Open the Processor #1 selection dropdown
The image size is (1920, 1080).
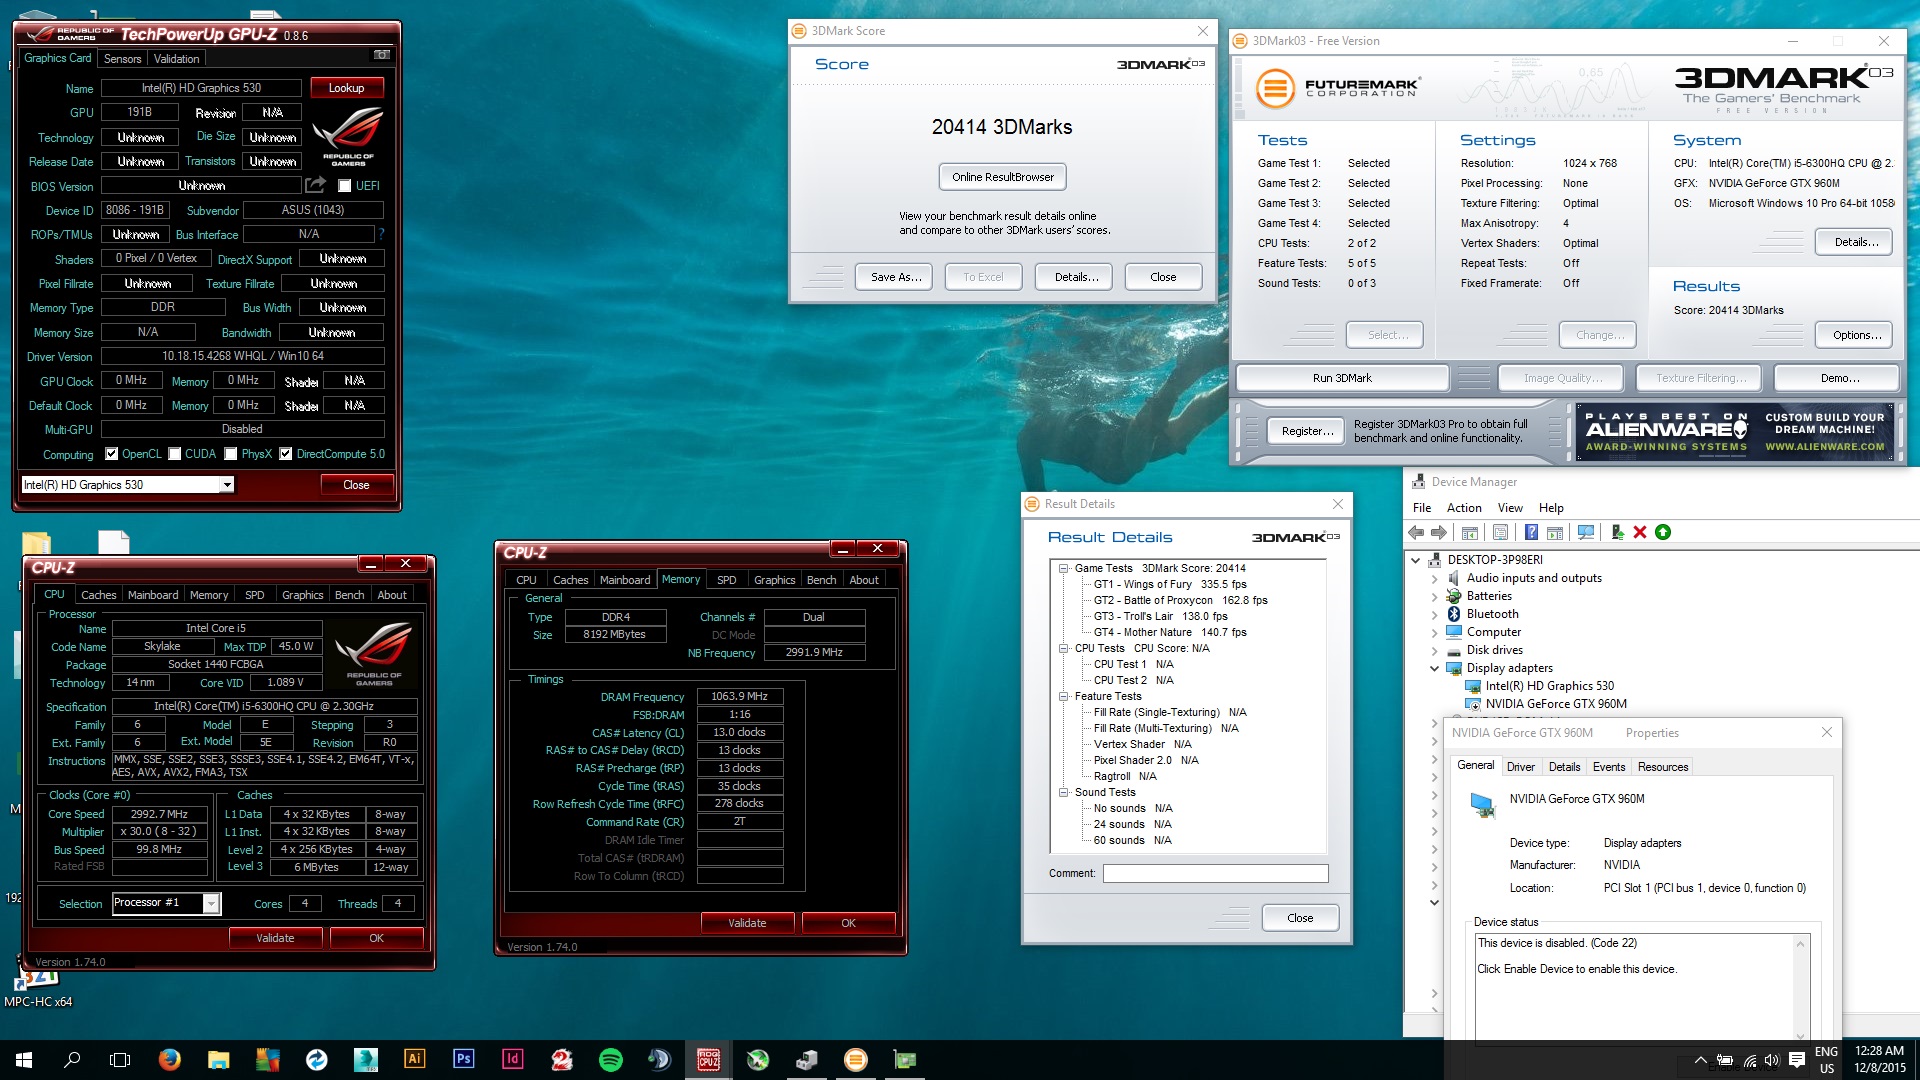point(211,904)
